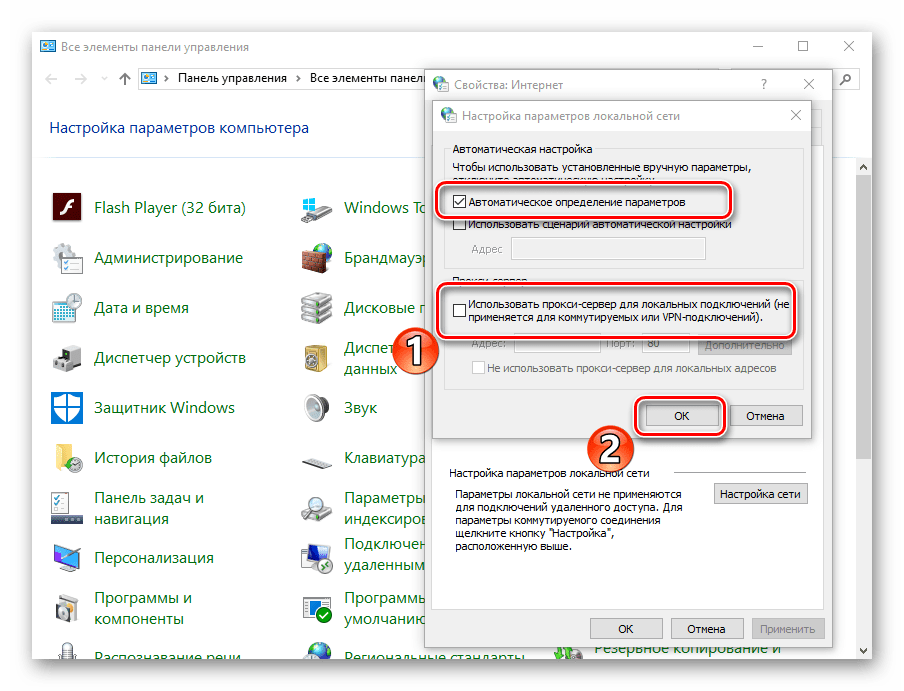
Task: Open the Панель задач и навигация icon
Action: point(67,508)
